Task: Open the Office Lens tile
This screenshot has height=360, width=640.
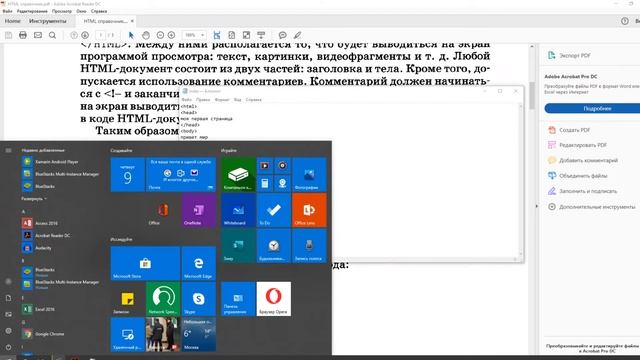Action: pos(309,210)
